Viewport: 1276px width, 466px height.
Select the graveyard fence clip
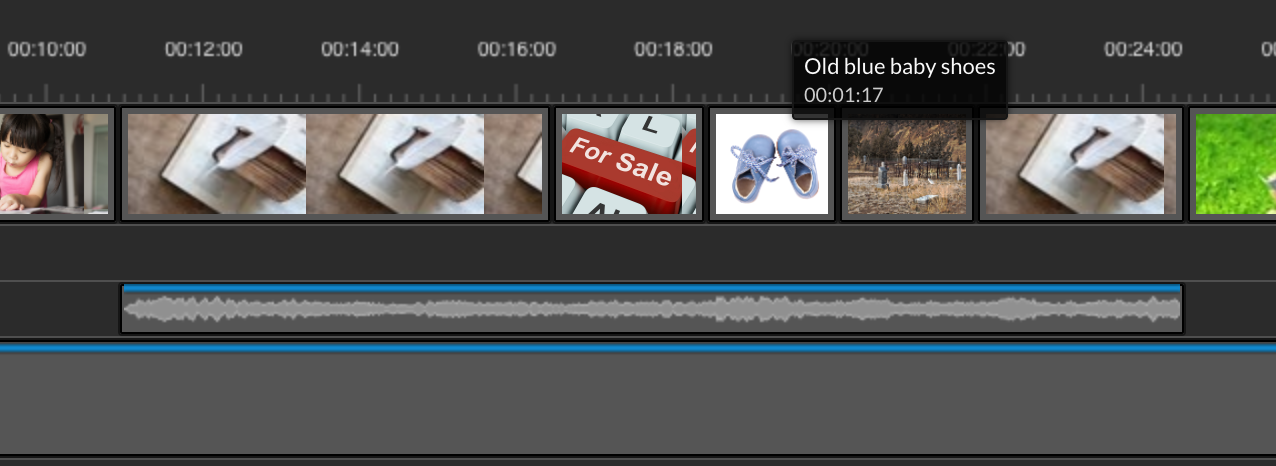tap(908, 164)
